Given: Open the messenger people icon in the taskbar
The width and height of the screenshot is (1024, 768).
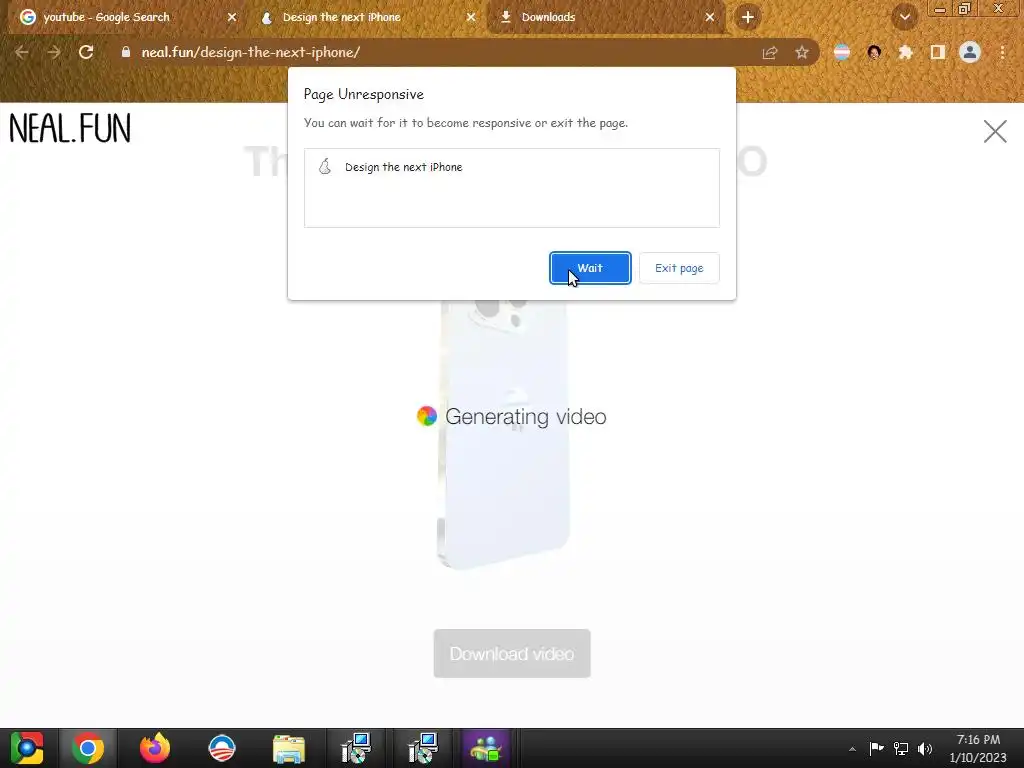Looking at the screenshot, I should point(485,748).
